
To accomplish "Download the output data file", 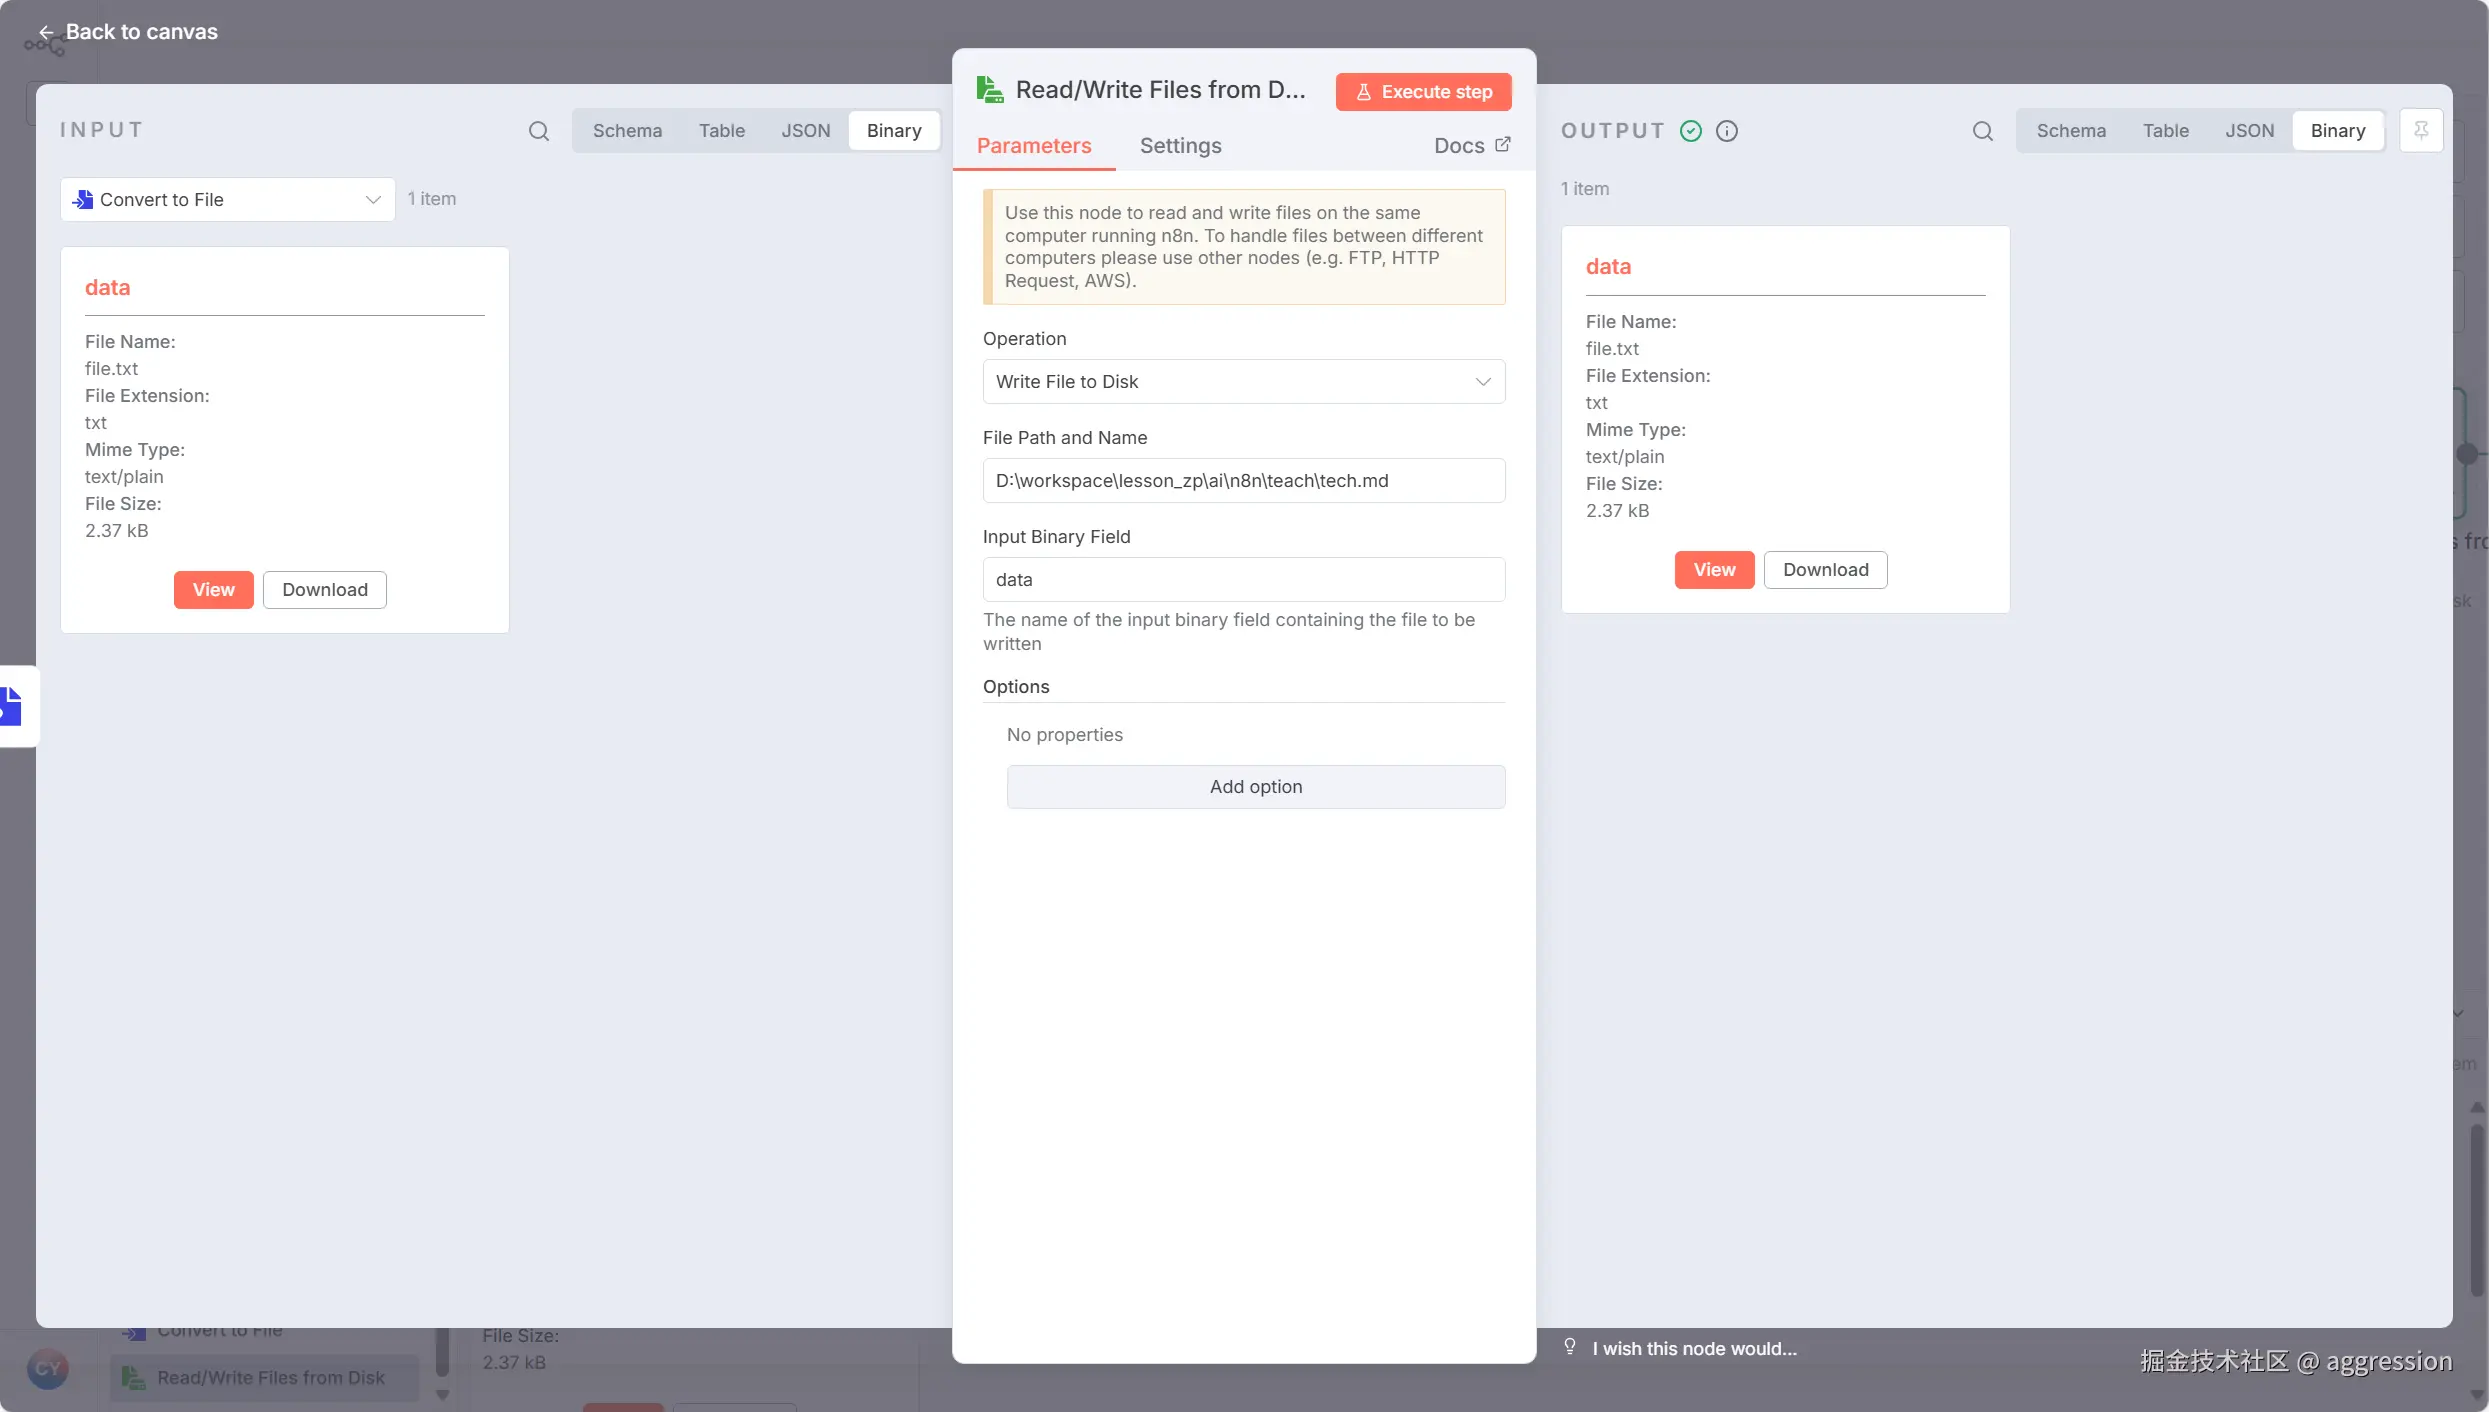I will point(1825,570).
